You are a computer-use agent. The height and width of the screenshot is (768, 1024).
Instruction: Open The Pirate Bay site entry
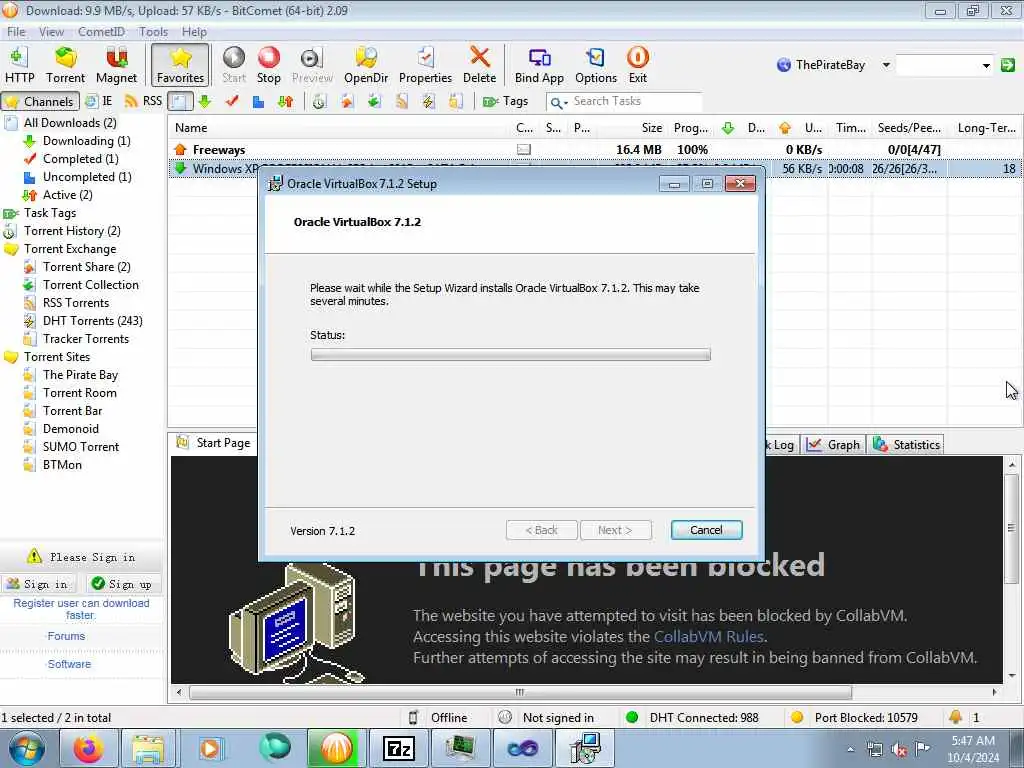pyautogui.click(x=80, y=375)
